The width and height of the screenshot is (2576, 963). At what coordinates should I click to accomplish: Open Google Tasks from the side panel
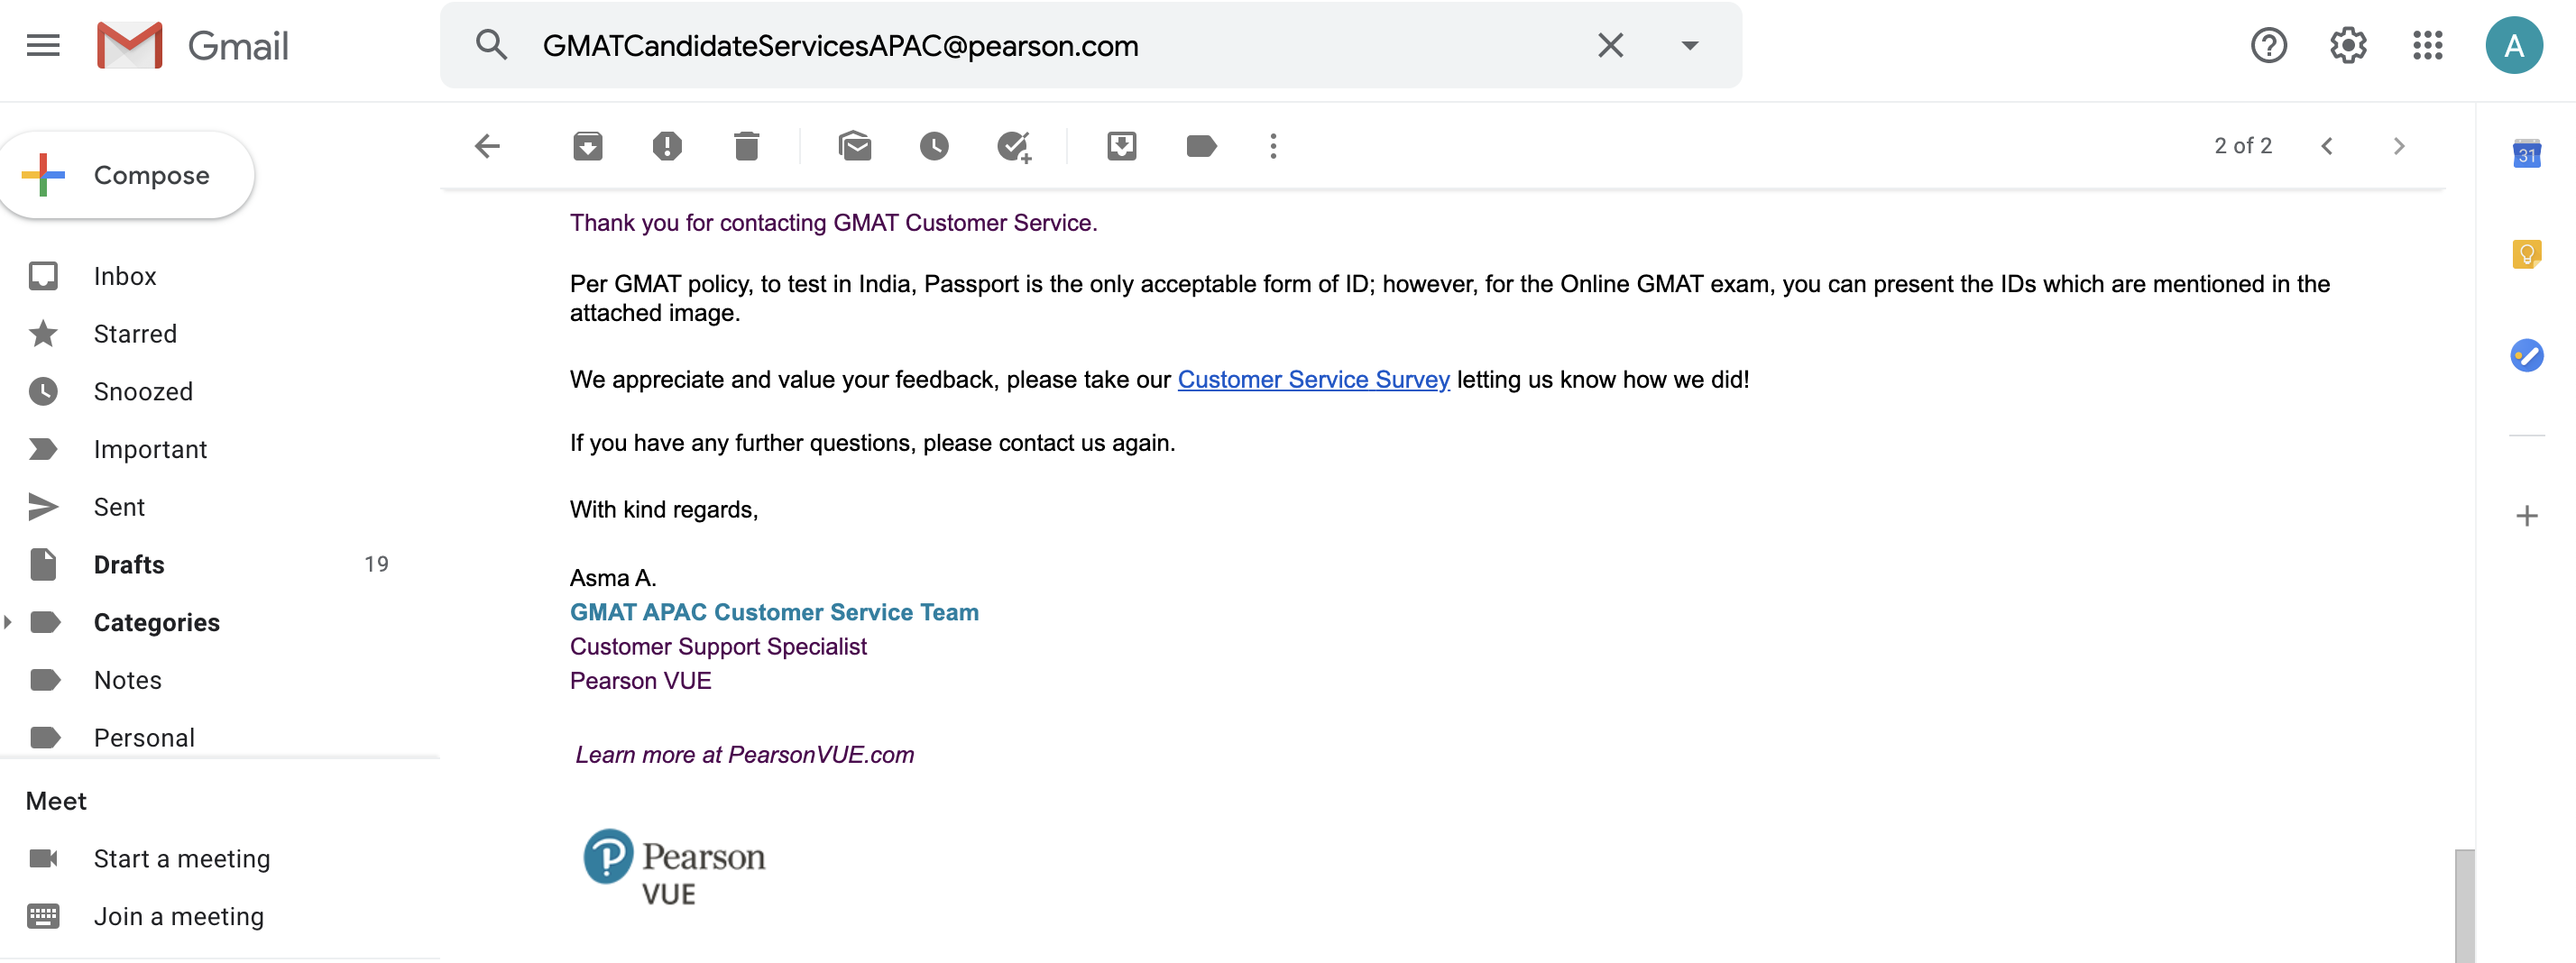pyautogui.click(x=2527, y=355)
